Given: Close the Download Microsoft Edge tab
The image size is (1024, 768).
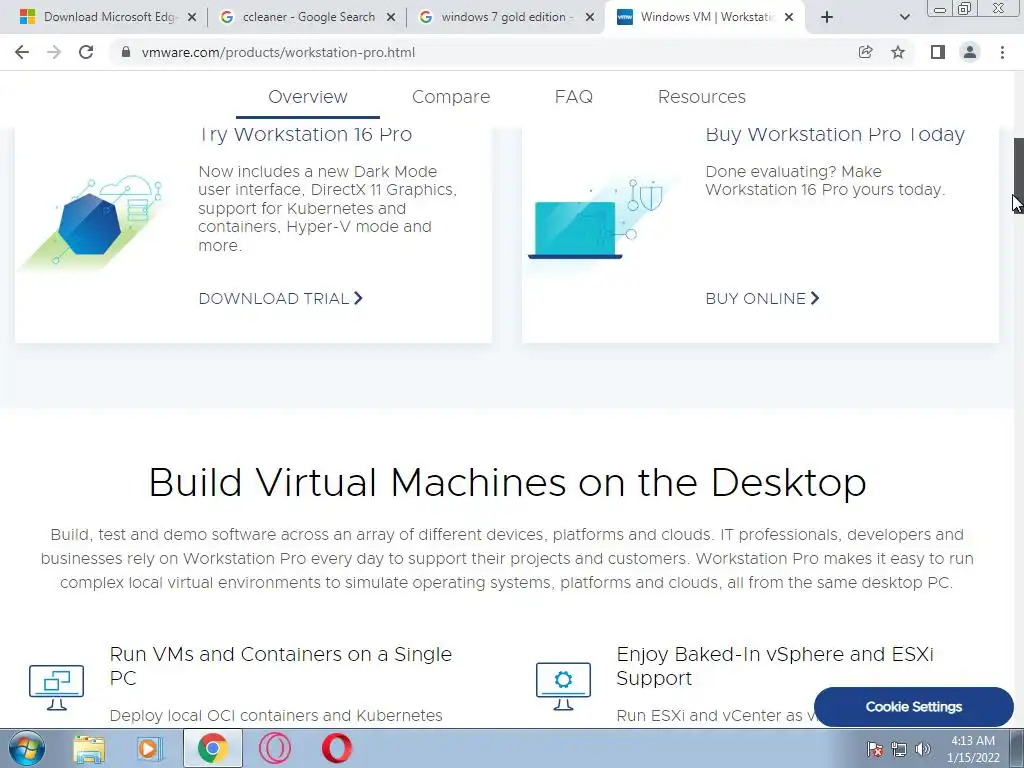Looking at the screenshot, I should point(192,18).
